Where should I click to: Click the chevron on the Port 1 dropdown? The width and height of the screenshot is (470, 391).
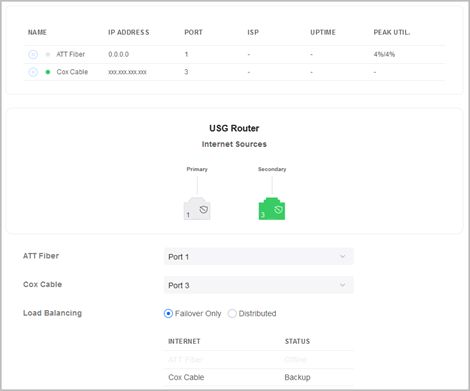tap(342, 256)
